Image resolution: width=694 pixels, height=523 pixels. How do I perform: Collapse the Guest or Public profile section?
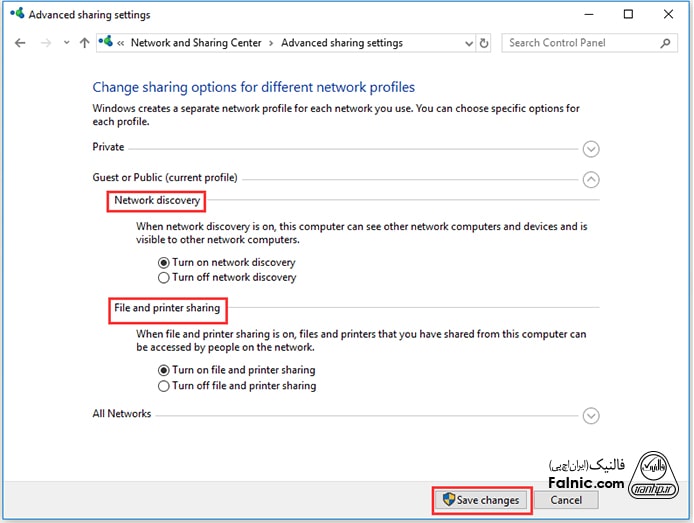coord(591,180)
